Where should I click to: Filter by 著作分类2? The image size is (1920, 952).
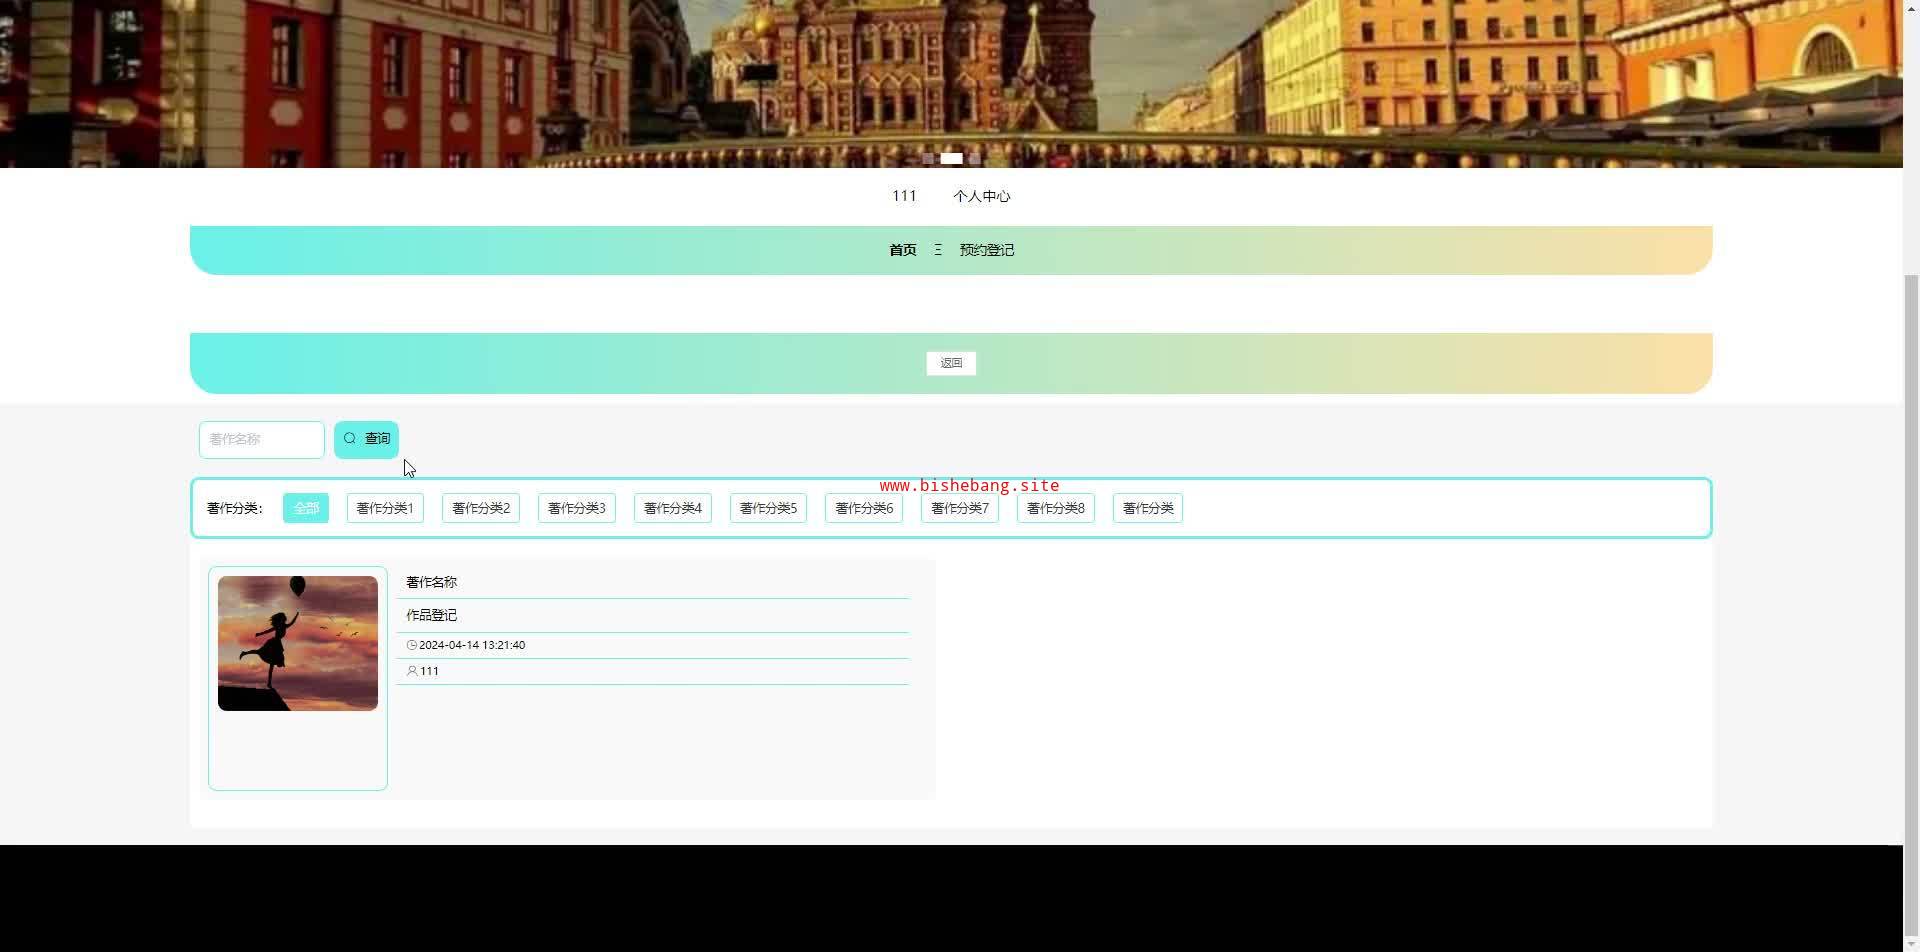[x=481, y=508]
